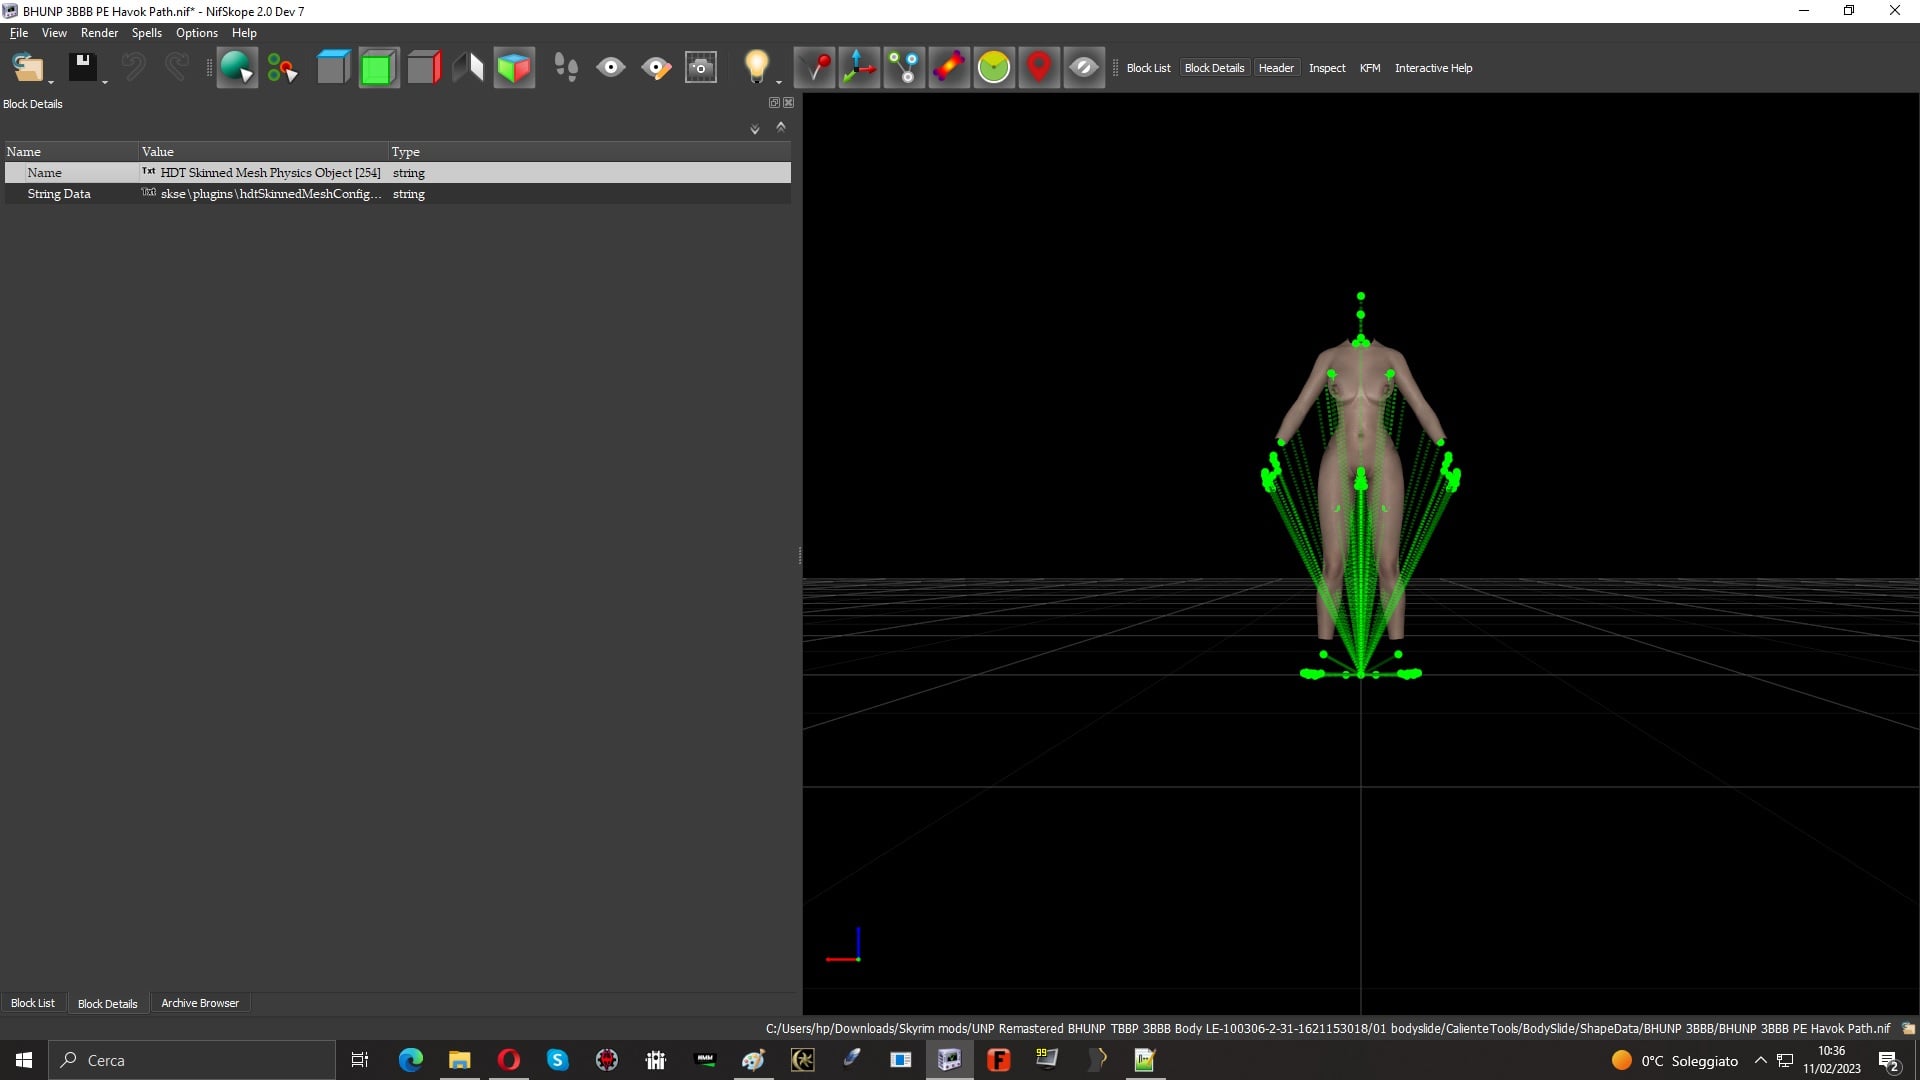Open the Load file dropdown arrow
Screen dimensions: 1920x1080
51,82
